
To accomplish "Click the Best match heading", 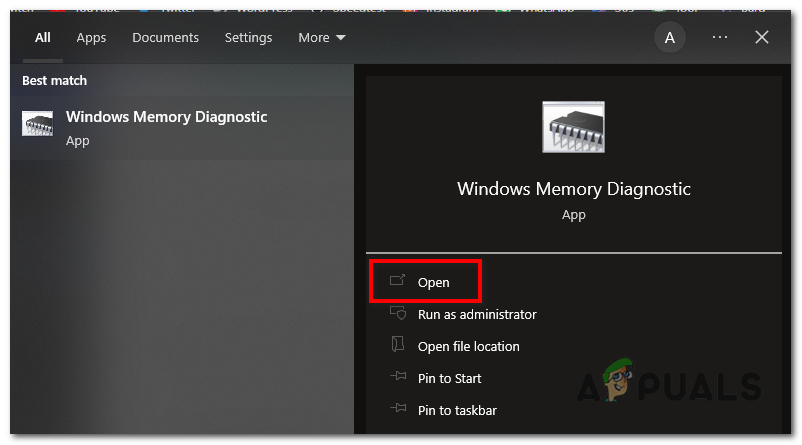I will (54, 81).
